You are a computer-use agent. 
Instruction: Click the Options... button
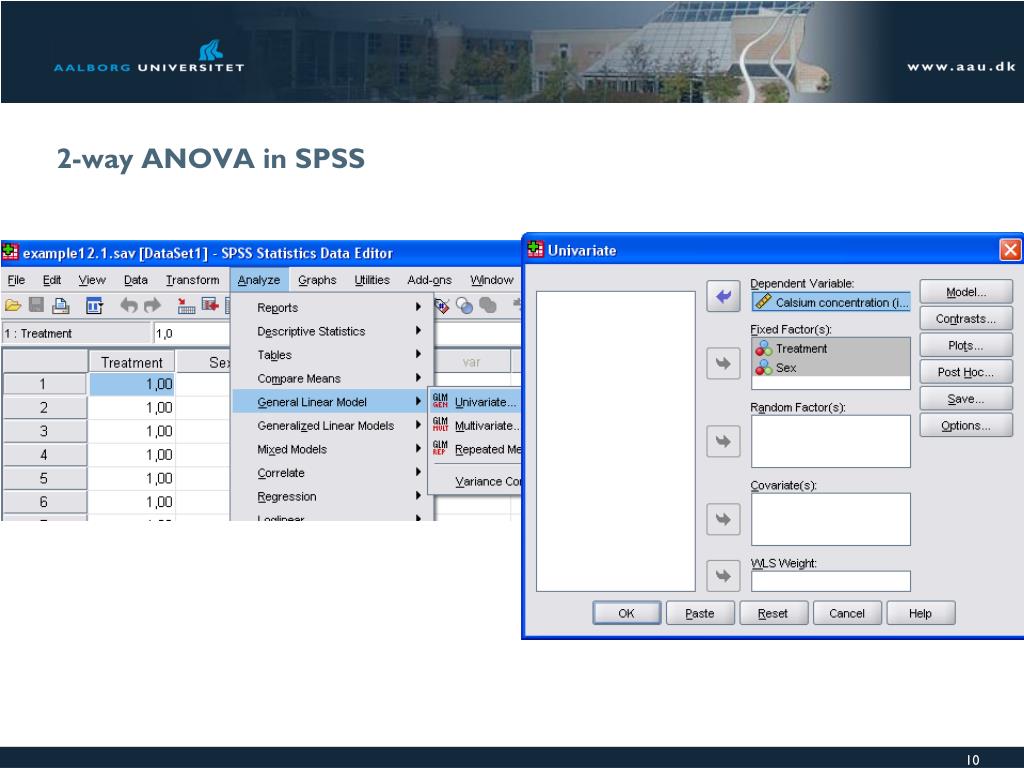click(x=966, y=426)
